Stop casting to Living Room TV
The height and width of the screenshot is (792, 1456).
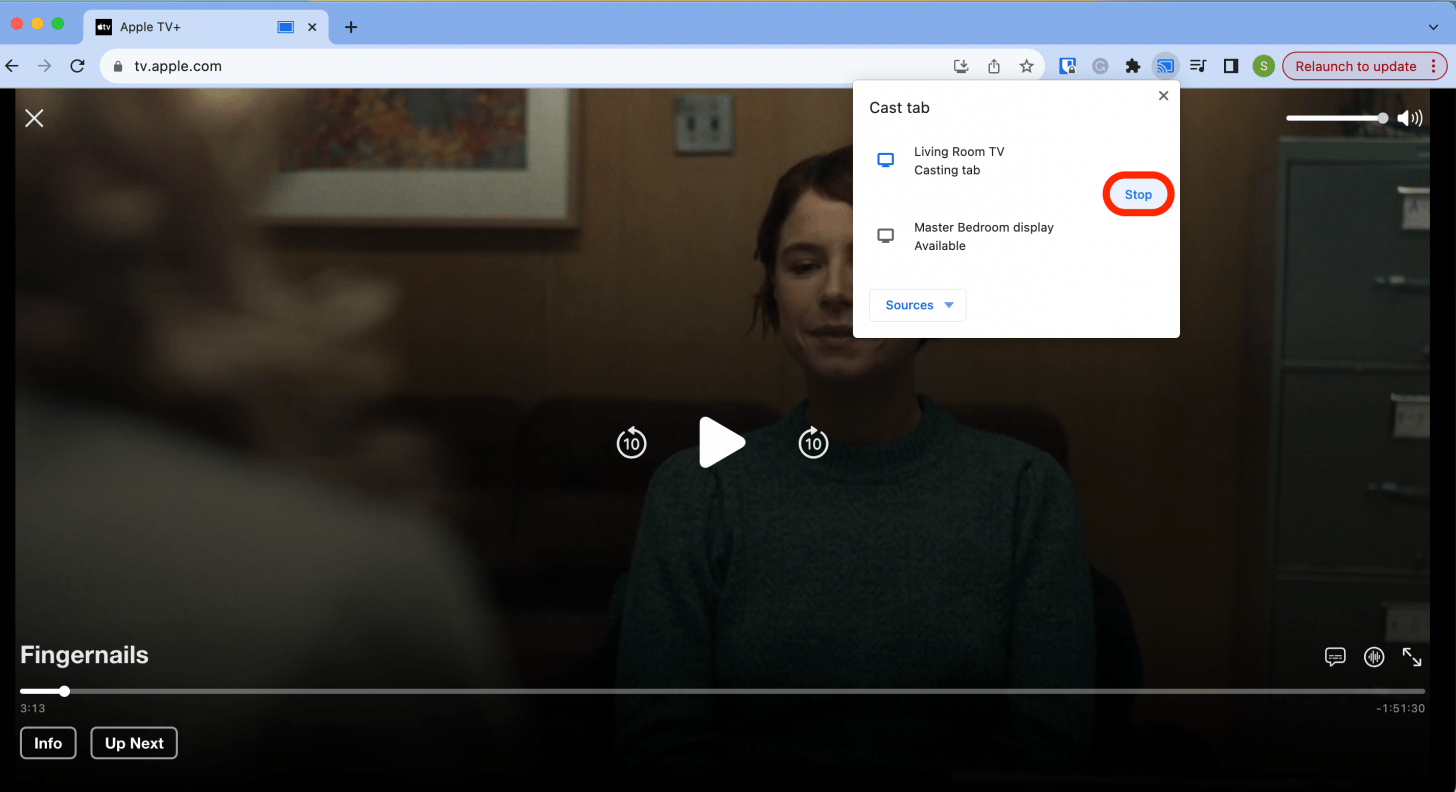click(1138, 195)
